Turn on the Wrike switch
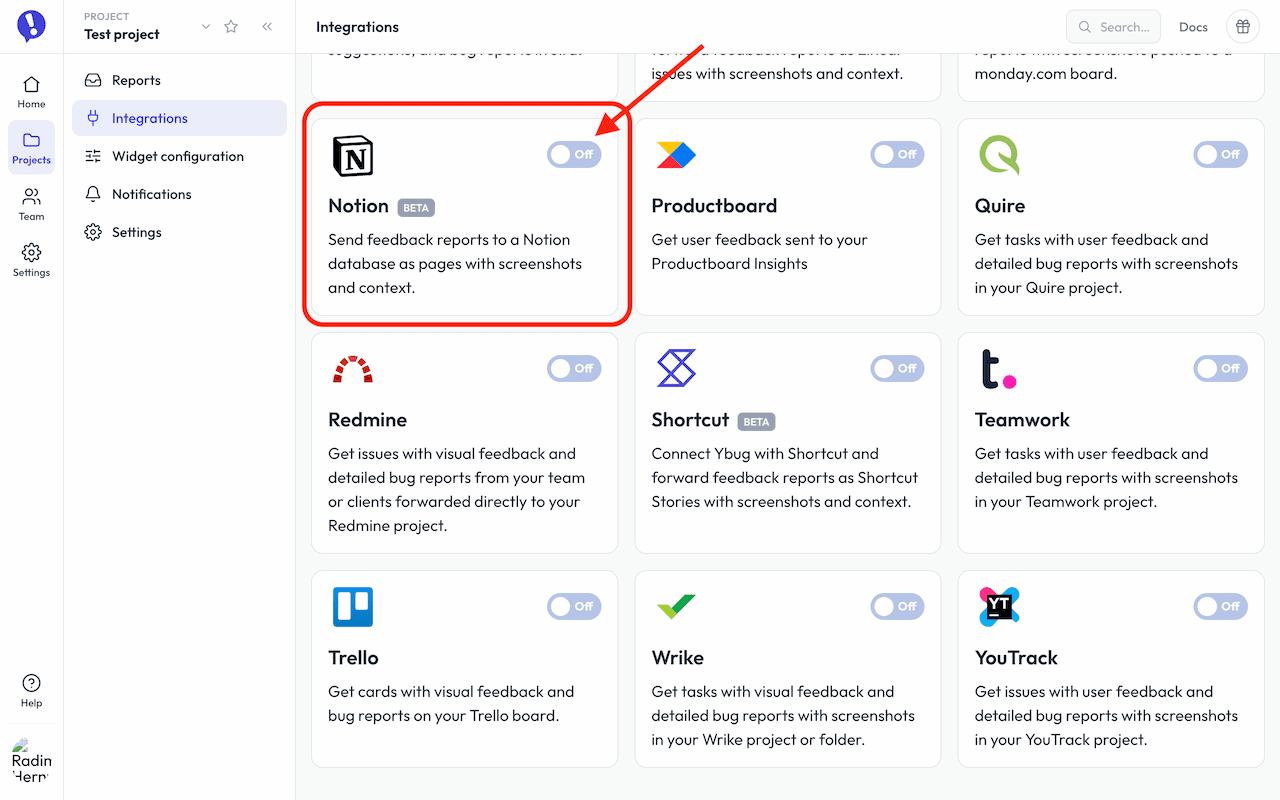1280x800 pixels. click(x=897, y=606)
